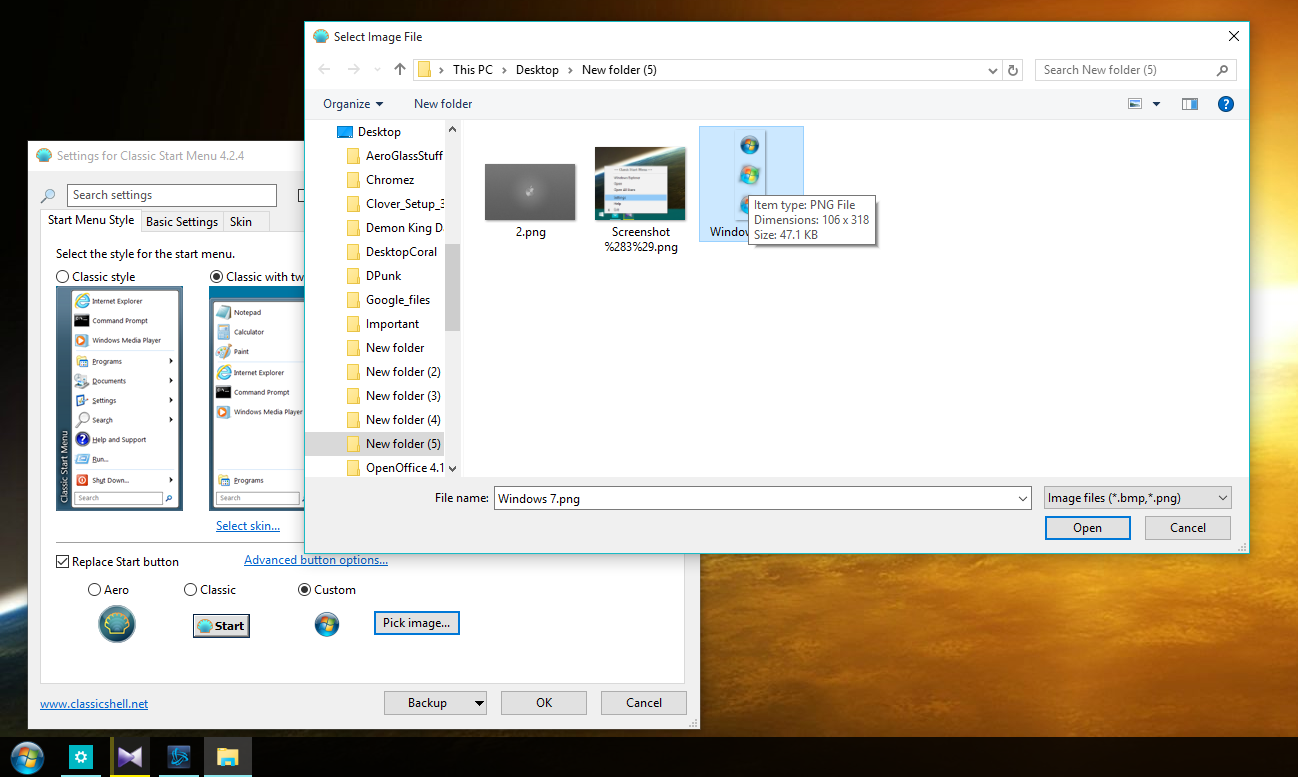
Task: Select the 2.png thumbnail
Action: (530, 192)
